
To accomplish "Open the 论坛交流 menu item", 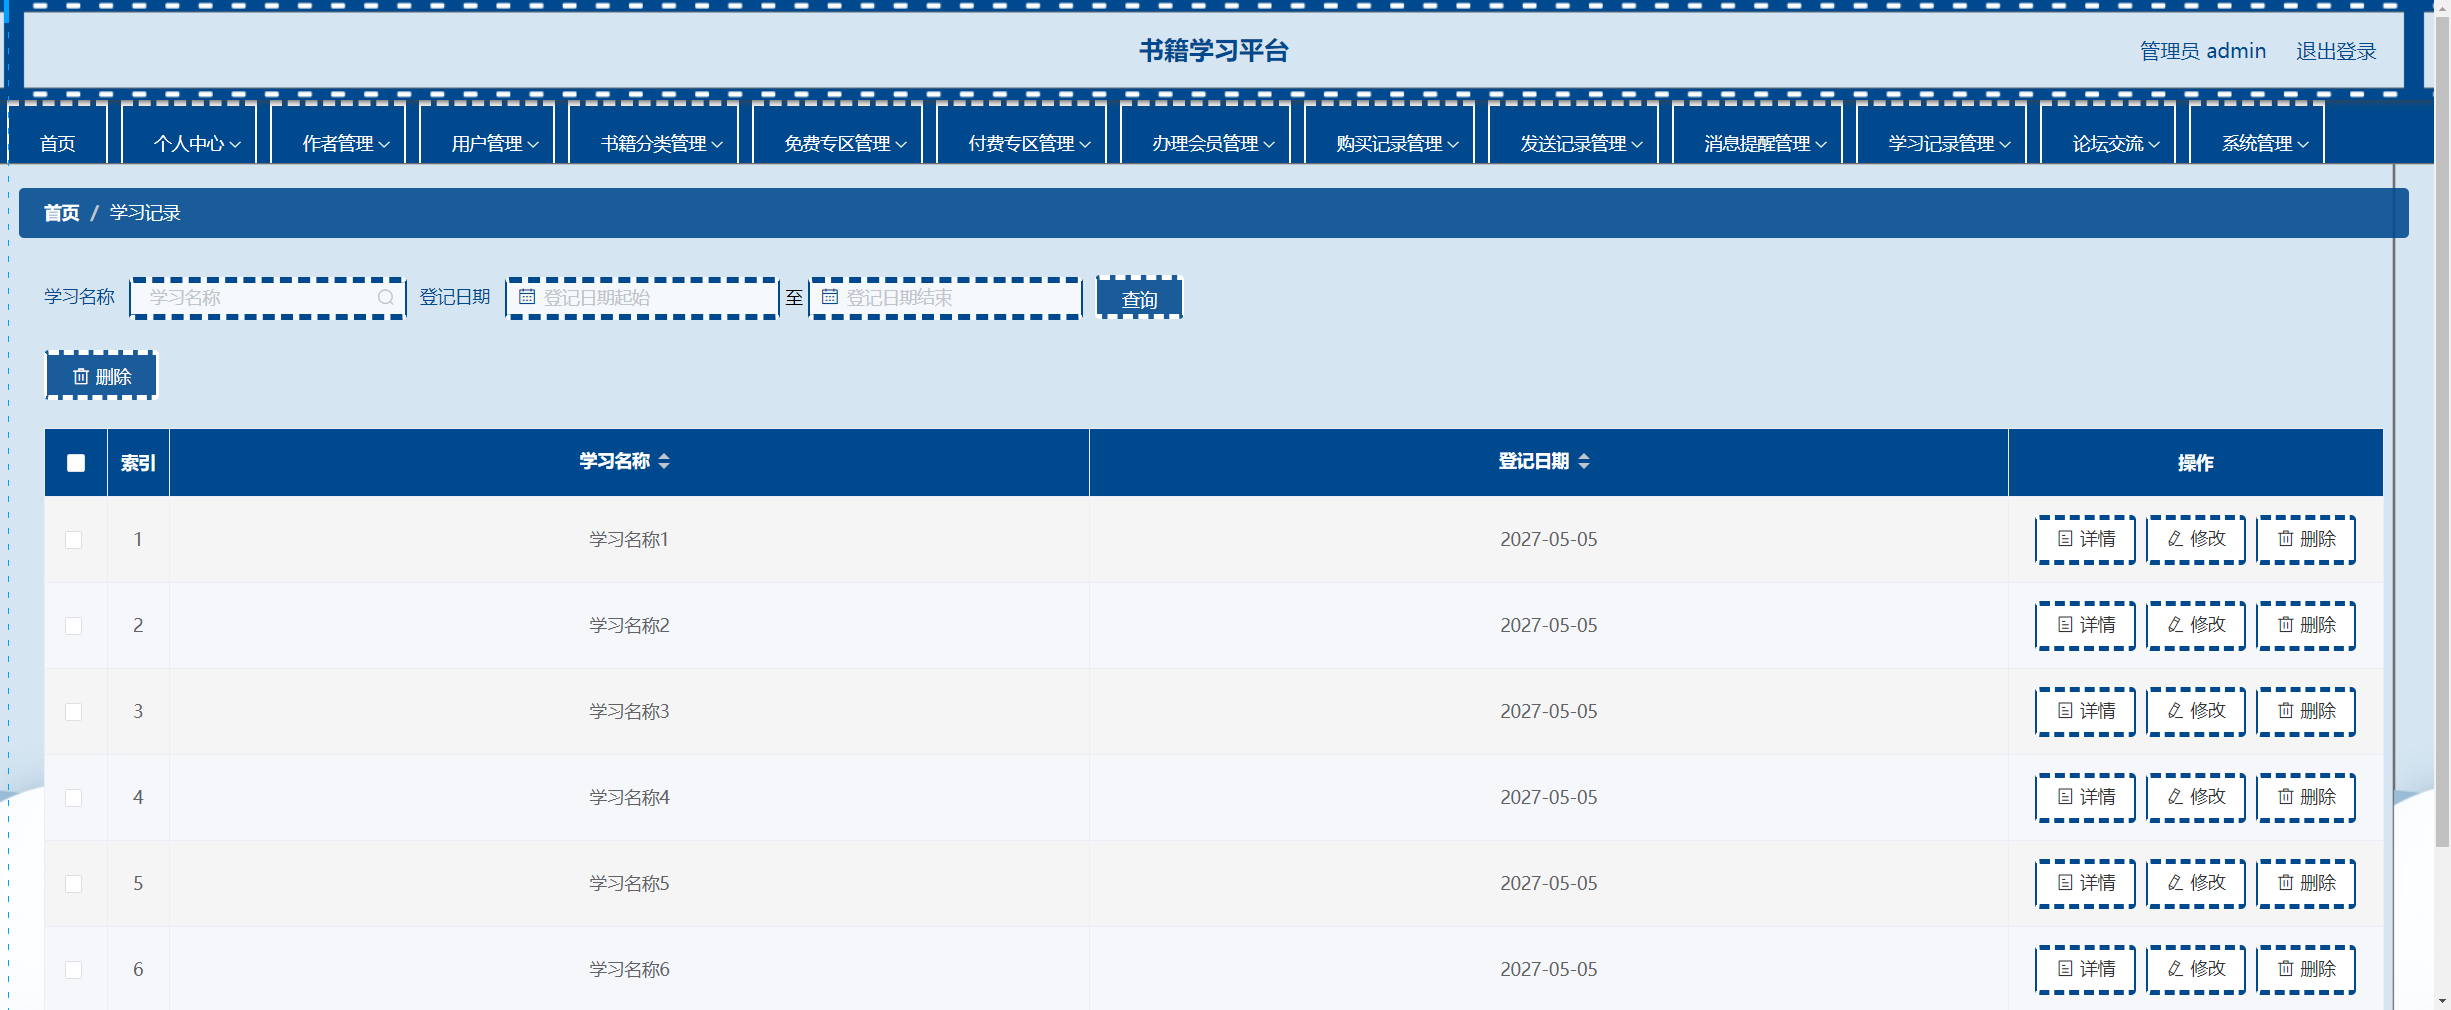I will [x=2115, y=144].
